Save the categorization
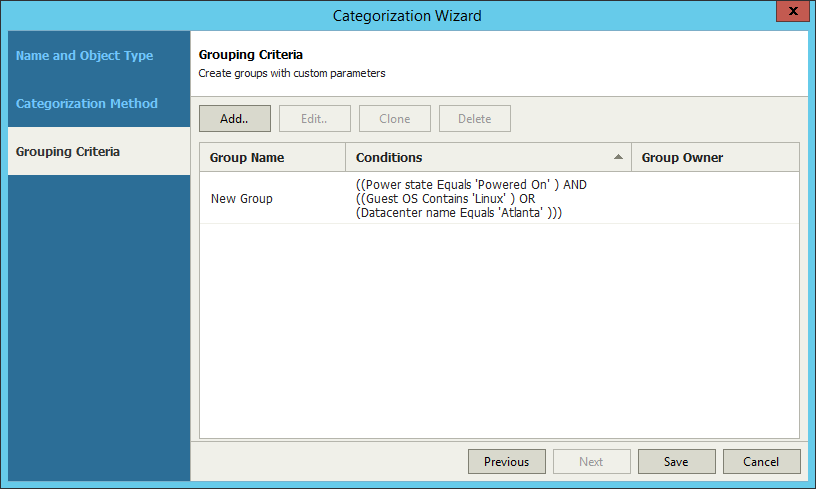816x489 pixels. pos(677,461)
